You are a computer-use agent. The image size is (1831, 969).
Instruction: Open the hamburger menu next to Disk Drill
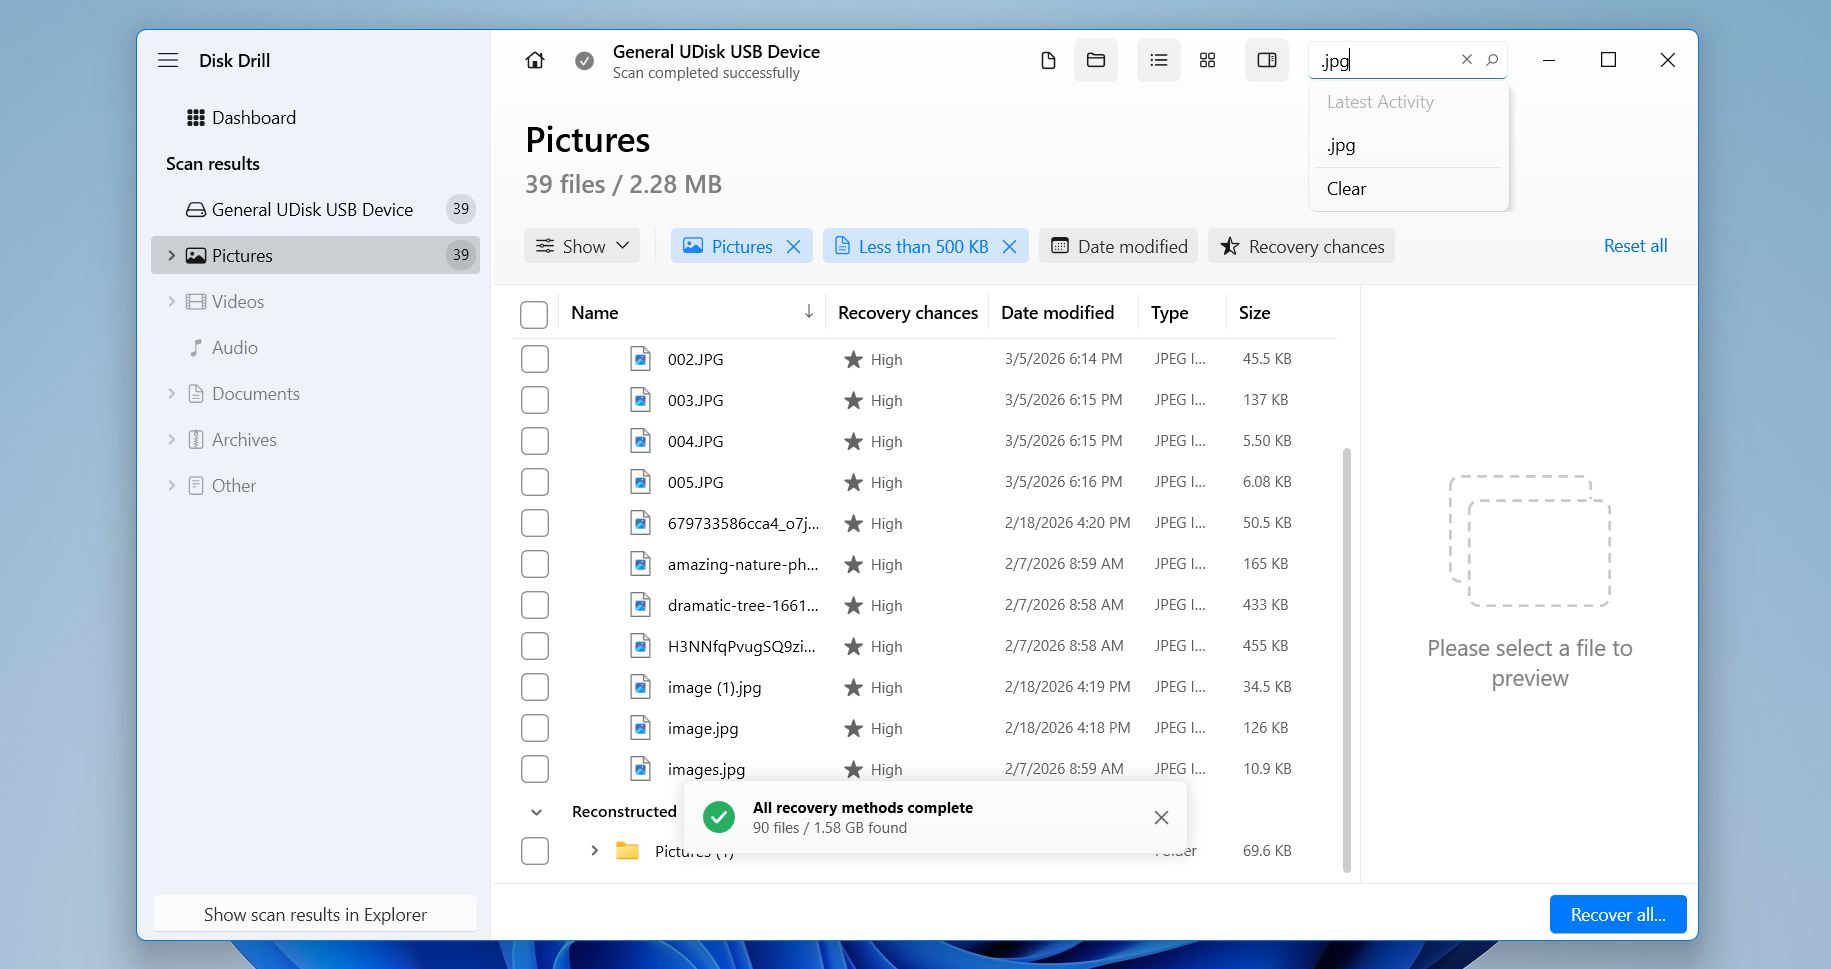pyautogui.click(x=168, y=61)
